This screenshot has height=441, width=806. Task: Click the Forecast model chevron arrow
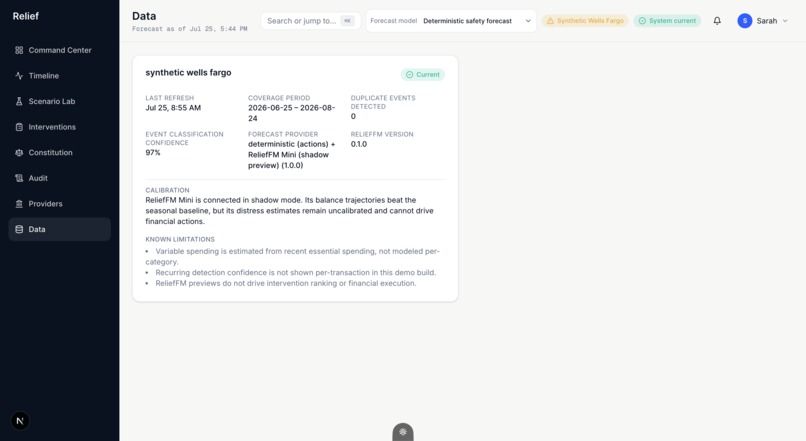[x=528, y=21]
